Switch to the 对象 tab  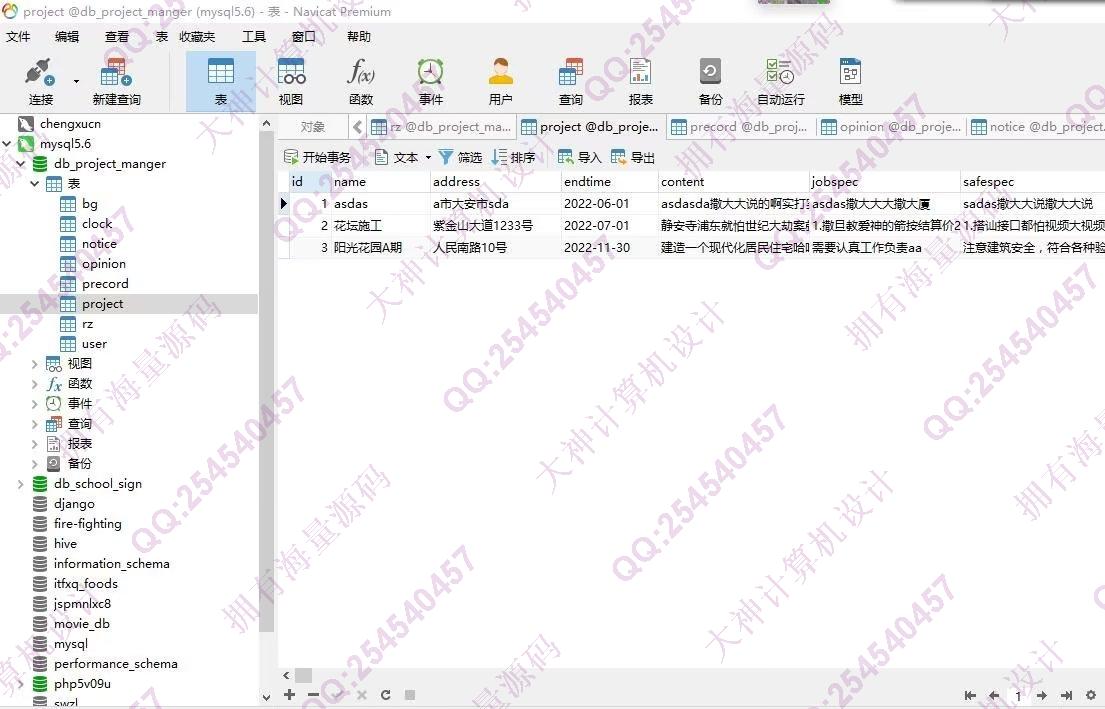[x=312, y=127]
